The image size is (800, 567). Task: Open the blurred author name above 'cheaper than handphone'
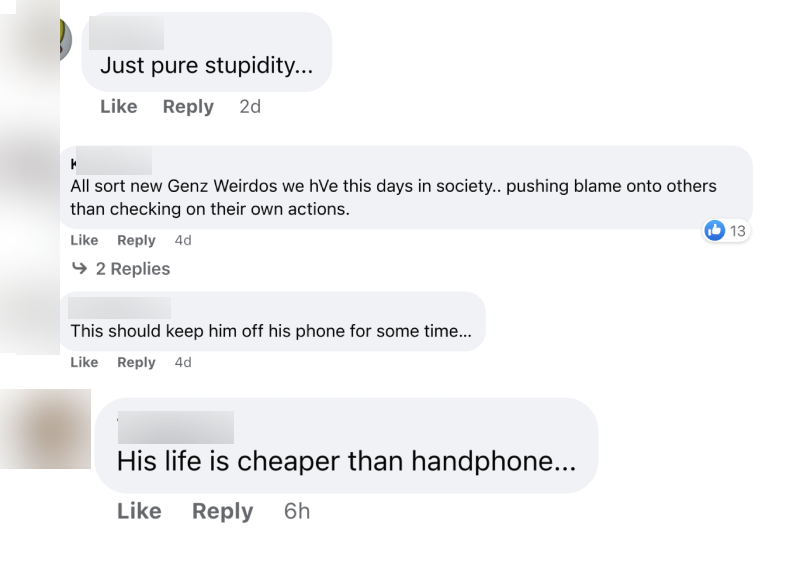[x=176, y=427]
